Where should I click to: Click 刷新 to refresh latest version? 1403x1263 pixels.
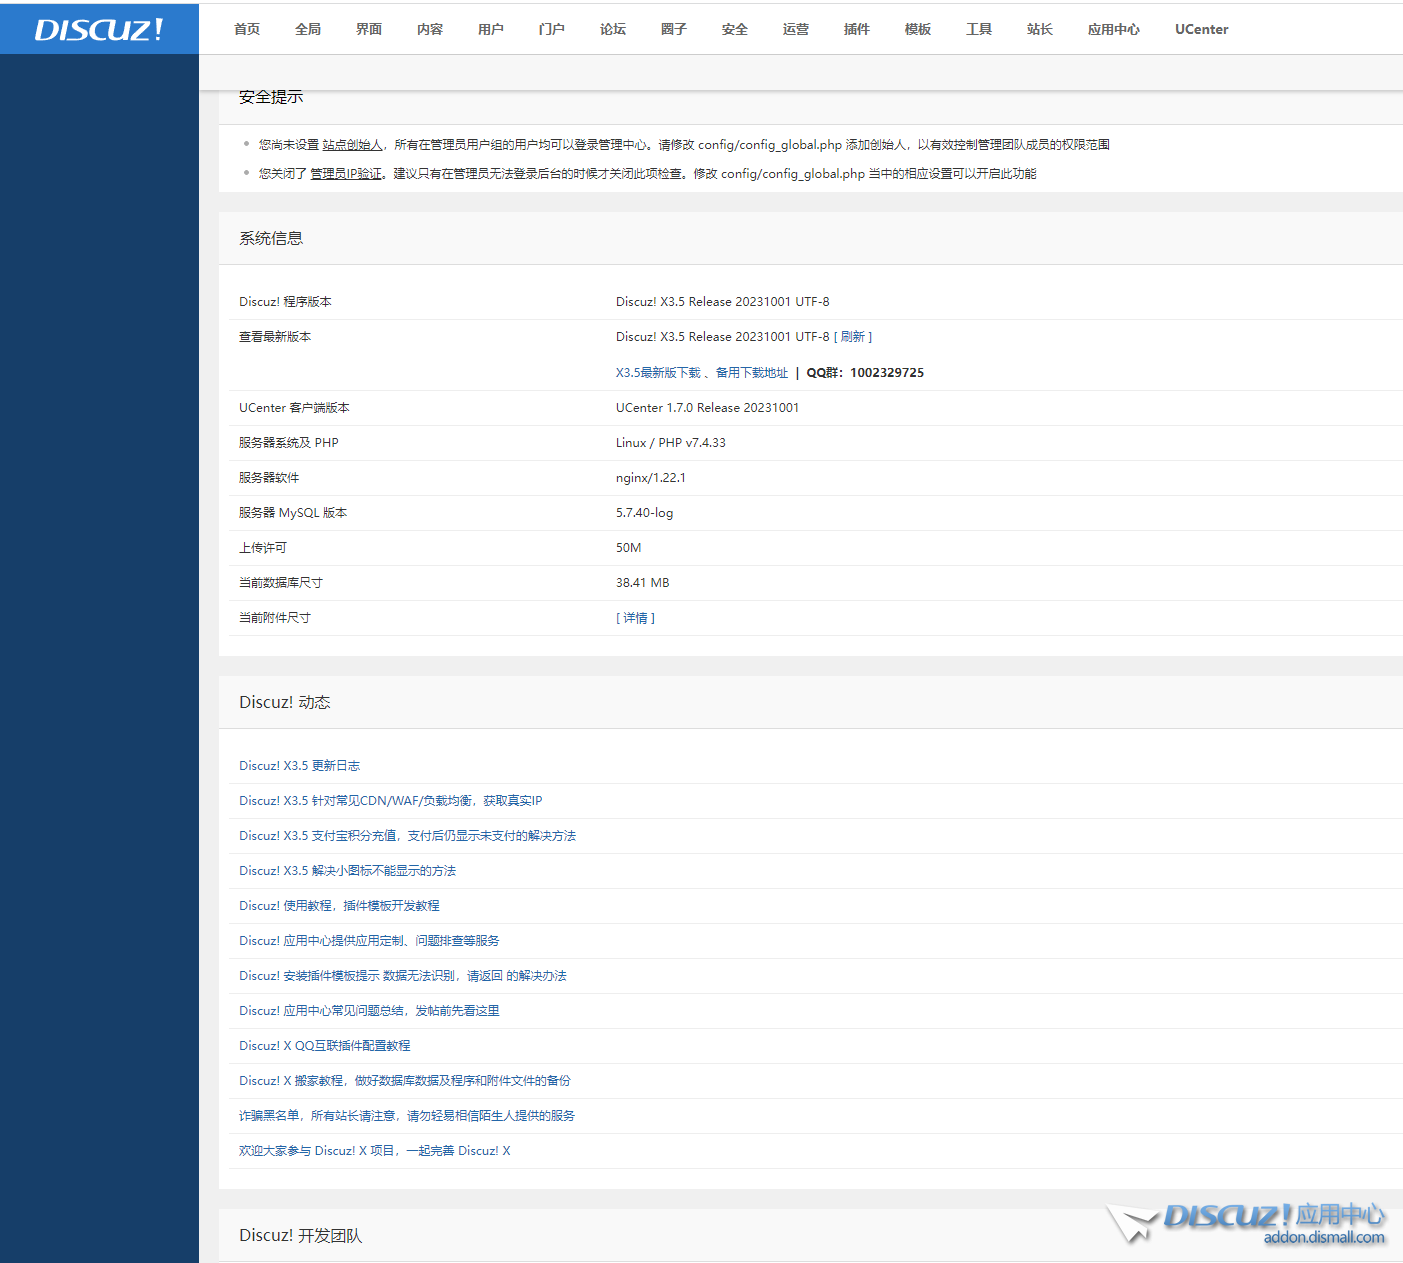click(853, 337)
